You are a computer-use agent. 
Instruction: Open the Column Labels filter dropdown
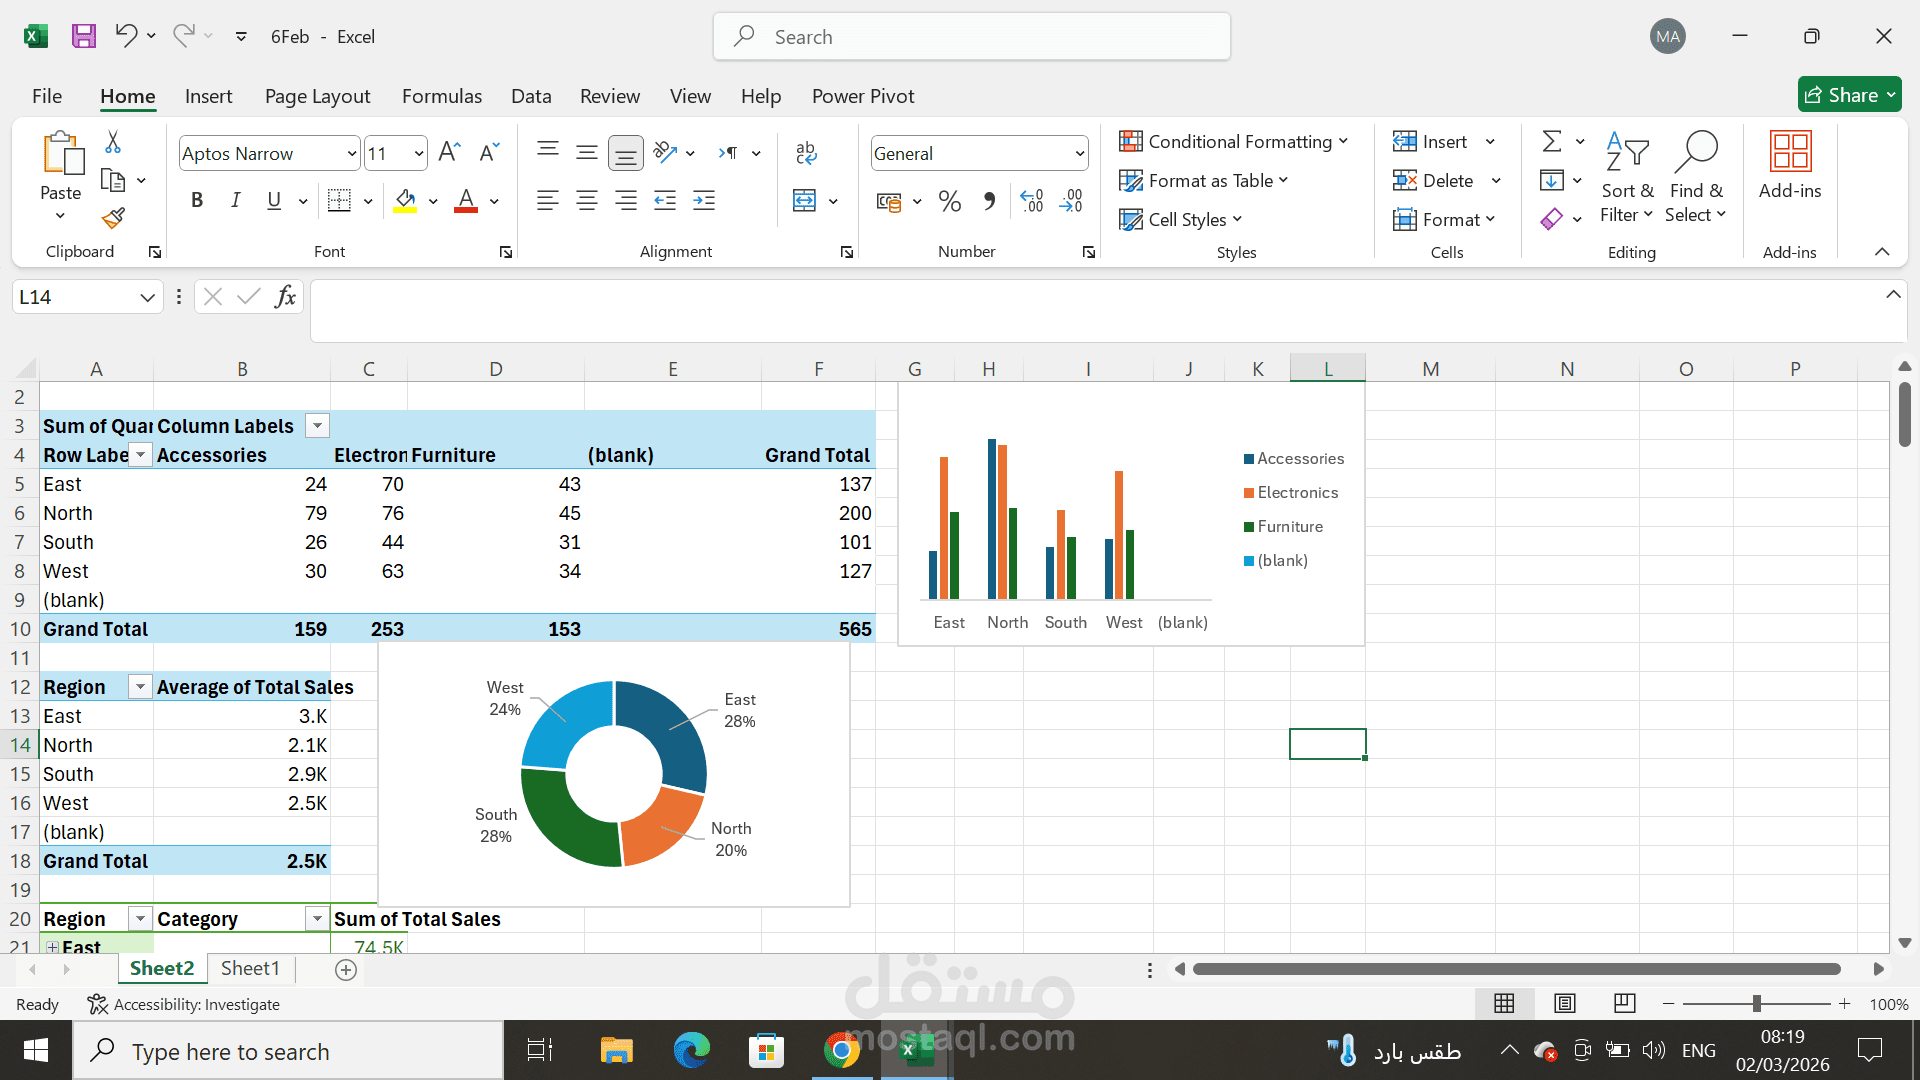[x=317, y=426]
